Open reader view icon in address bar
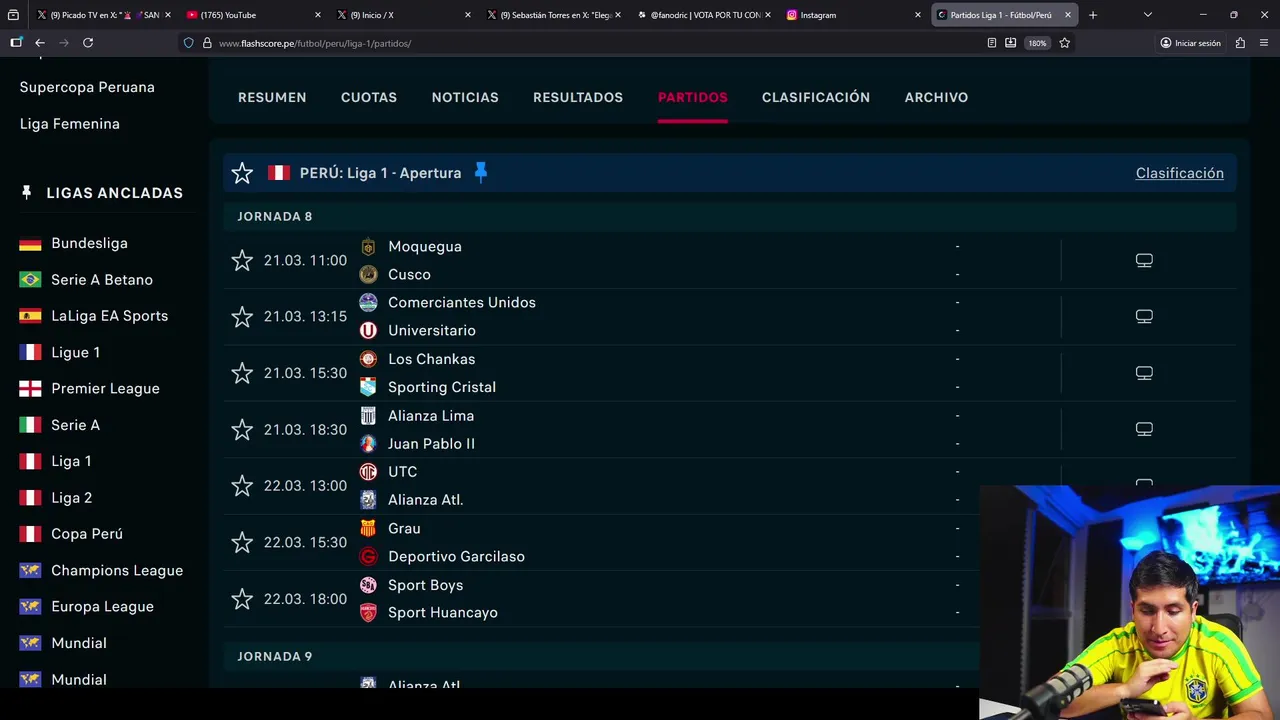 coord(991,43)
